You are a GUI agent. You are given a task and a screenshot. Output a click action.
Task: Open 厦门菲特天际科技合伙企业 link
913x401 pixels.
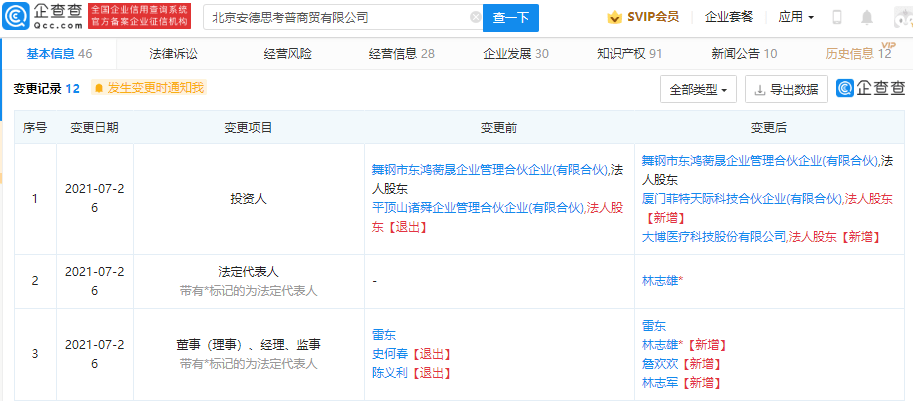pyautogui.click(x=742, y=198)
